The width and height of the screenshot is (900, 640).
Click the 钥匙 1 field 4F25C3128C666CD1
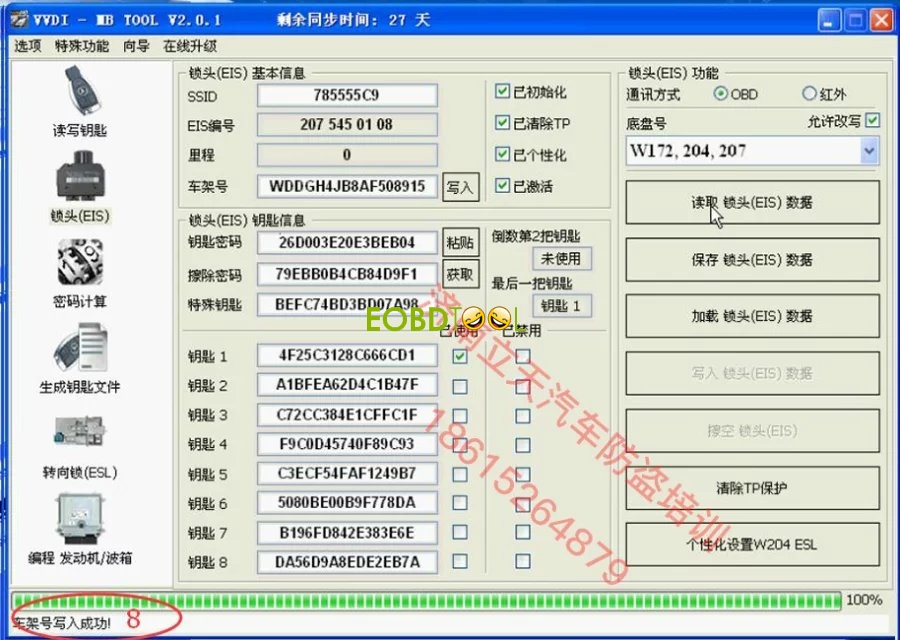(347, 355)
